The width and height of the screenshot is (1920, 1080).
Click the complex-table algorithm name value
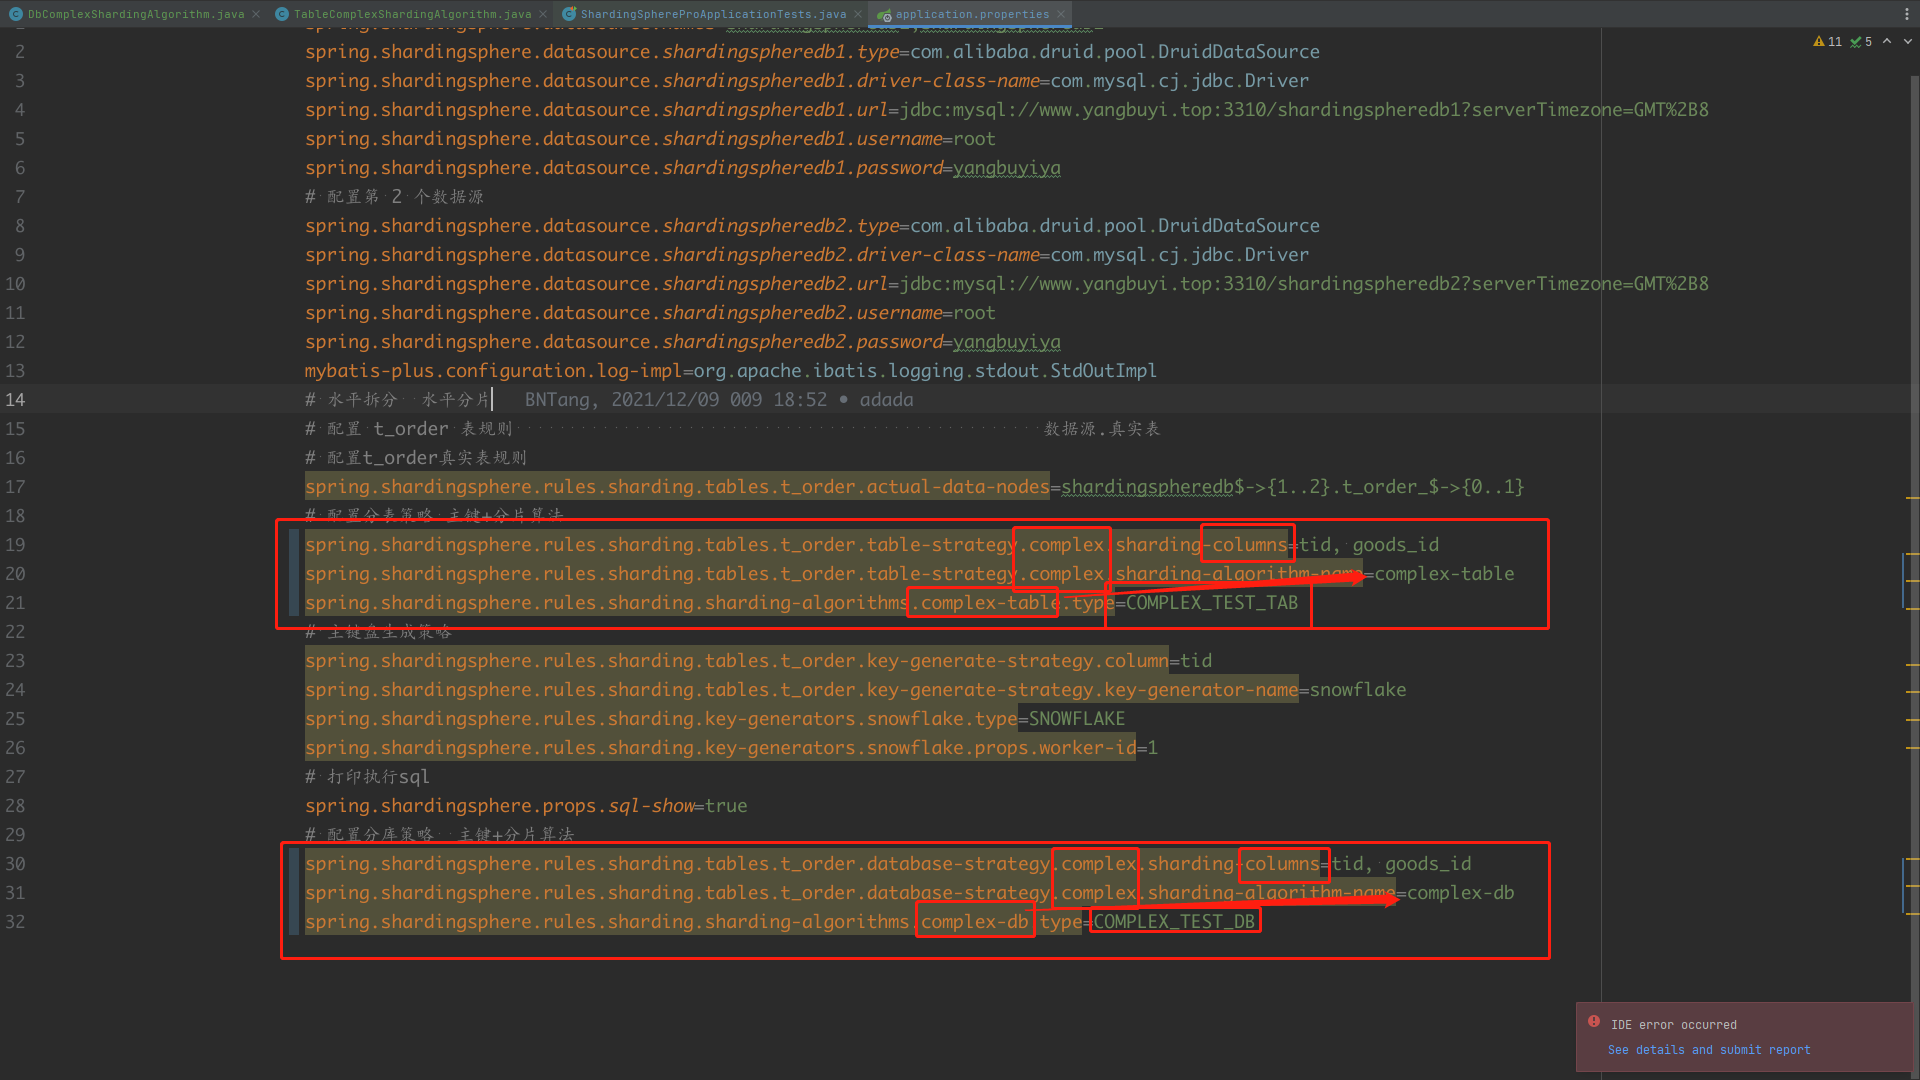click(x=1444, y=574)
